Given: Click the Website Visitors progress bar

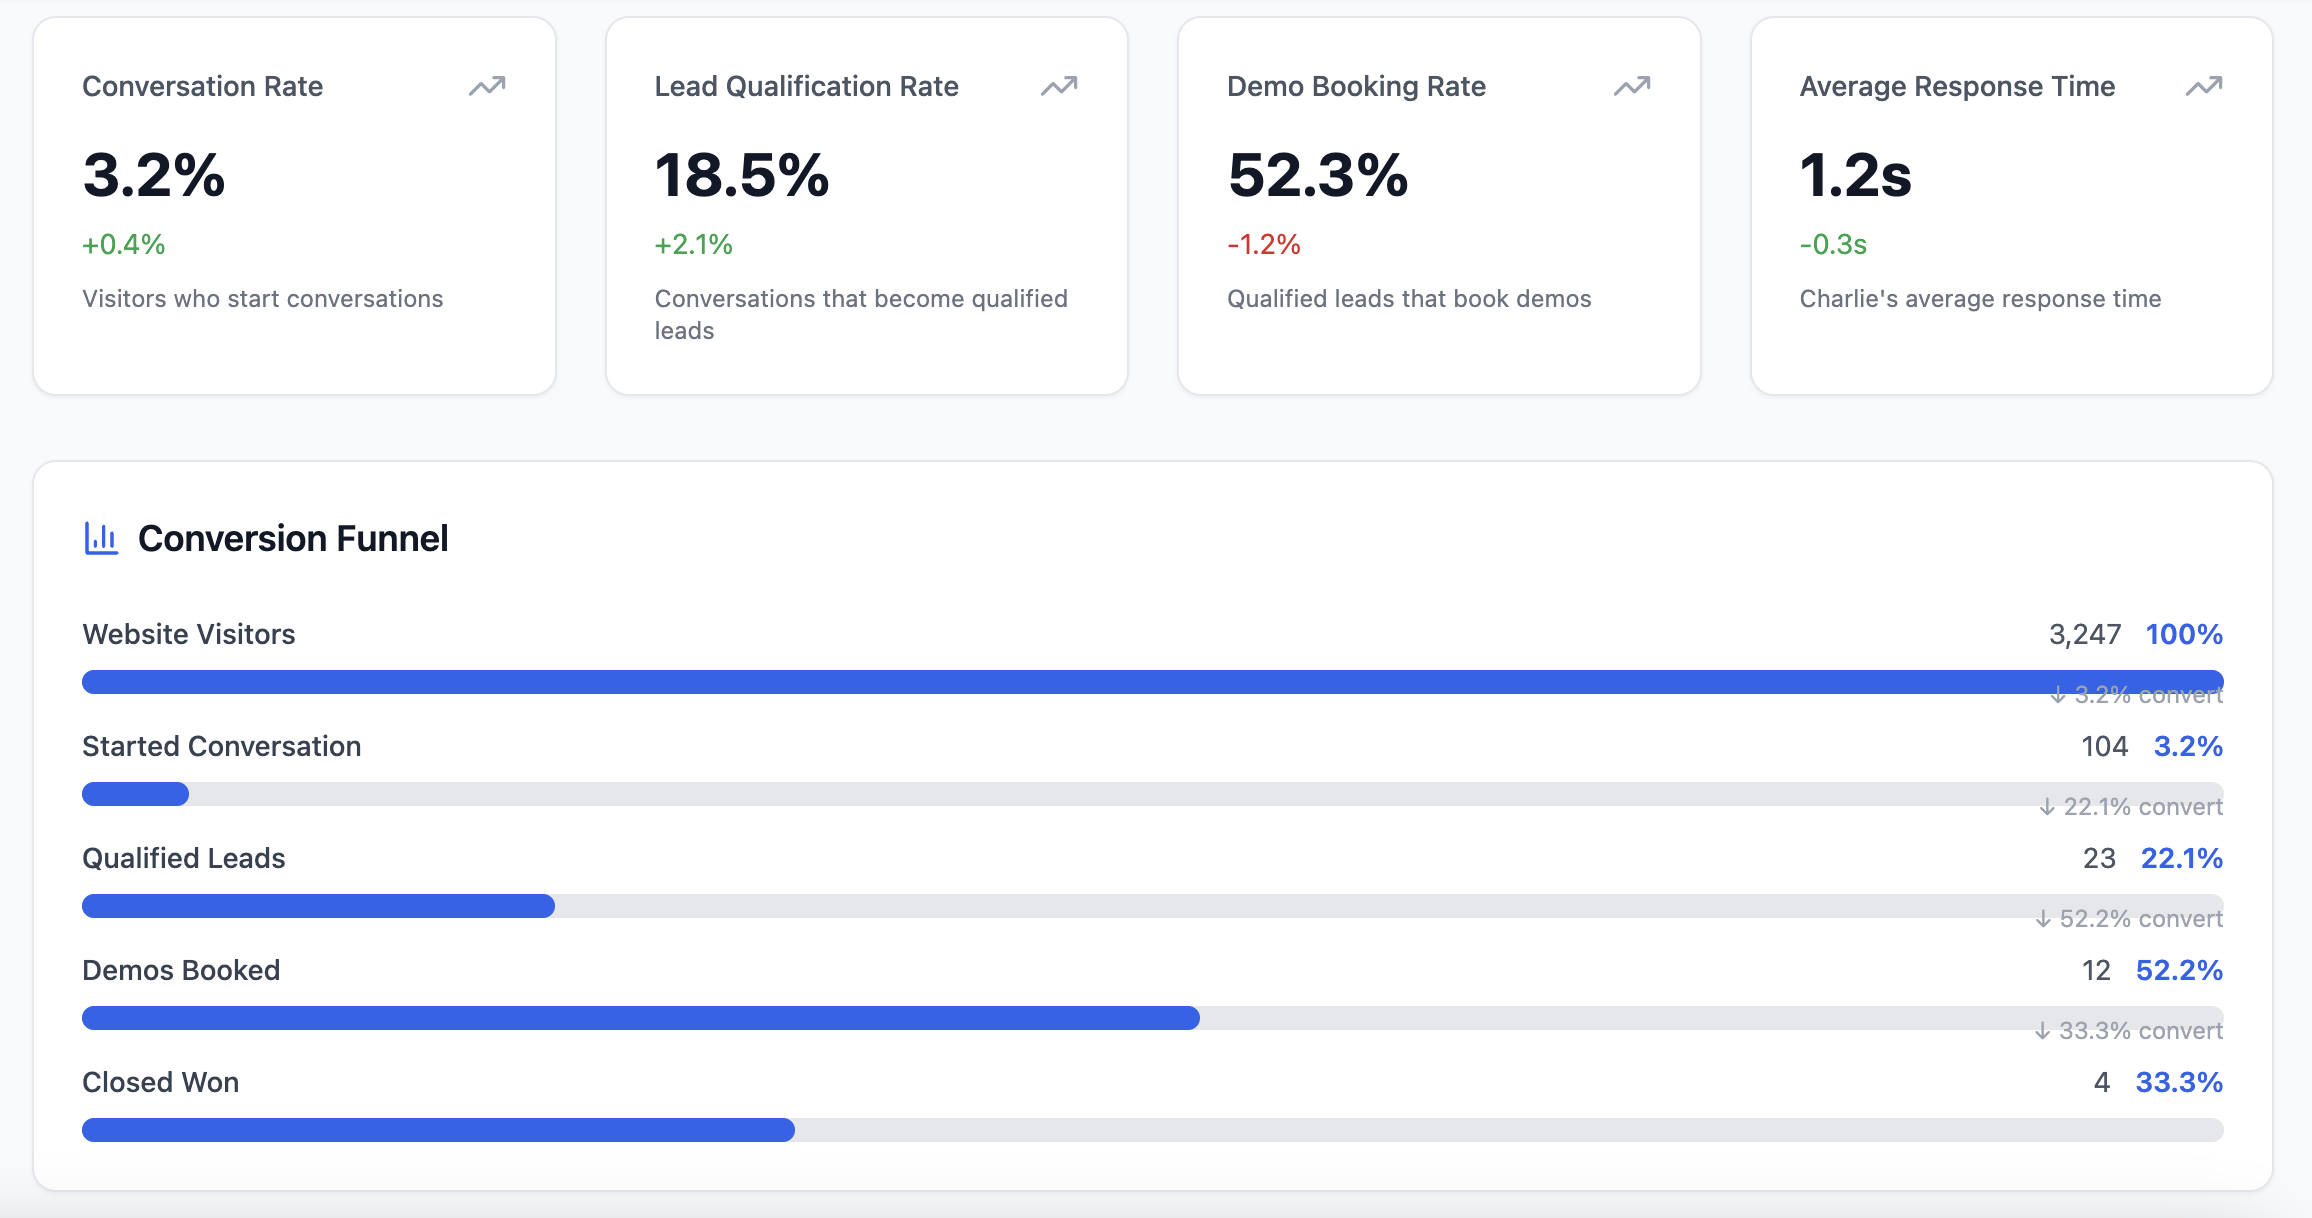Looking at the screenshot, I should point(1152,682).
